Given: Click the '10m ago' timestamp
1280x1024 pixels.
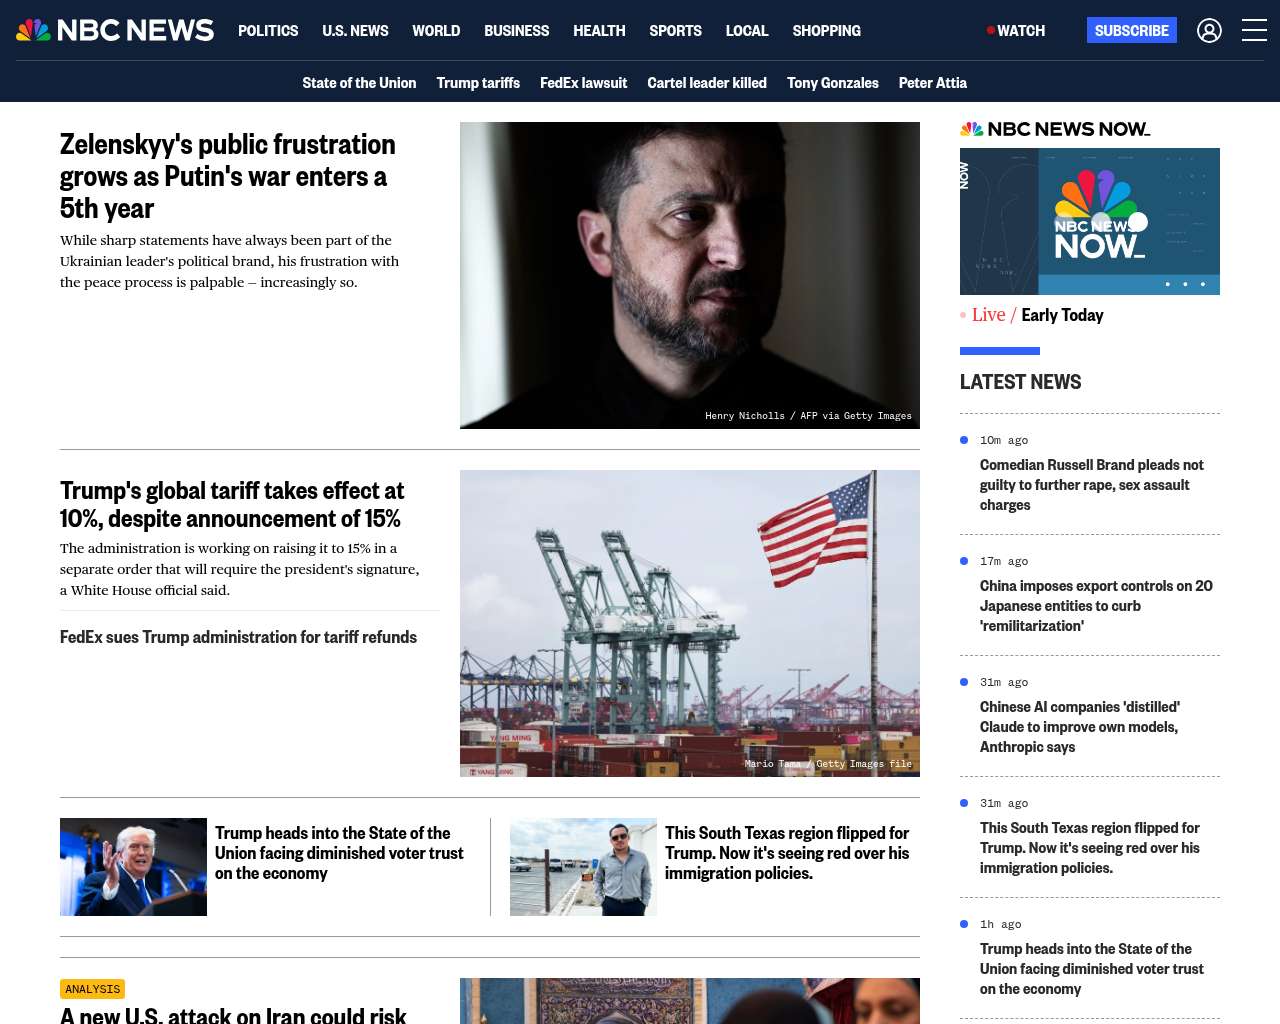Looking at the screenshot, I should pyautogui.click(x=1004, y=440).
